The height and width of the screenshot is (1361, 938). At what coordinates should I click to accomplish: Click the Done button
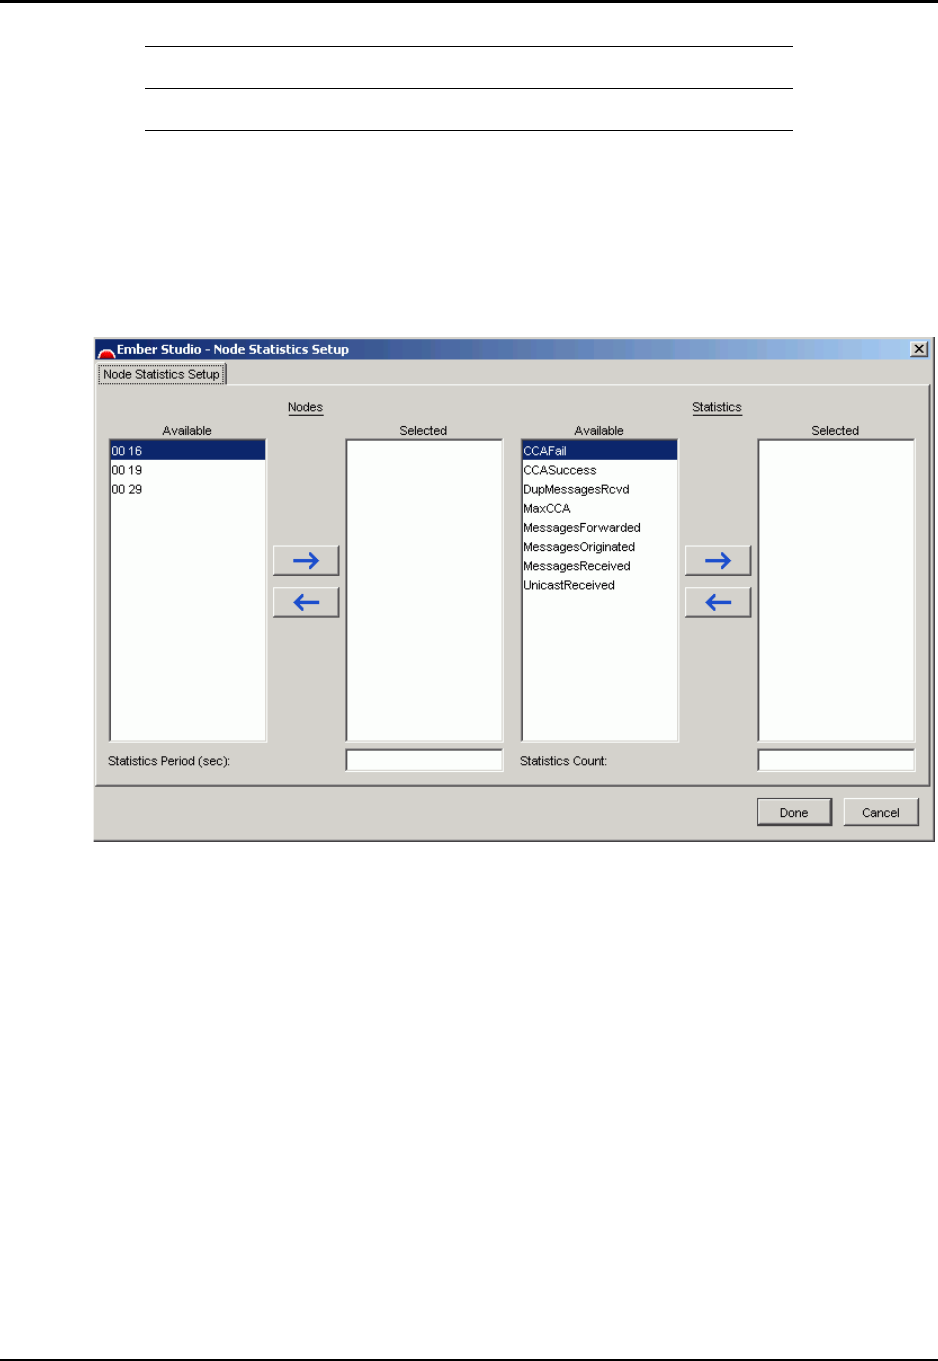[794, 812]
